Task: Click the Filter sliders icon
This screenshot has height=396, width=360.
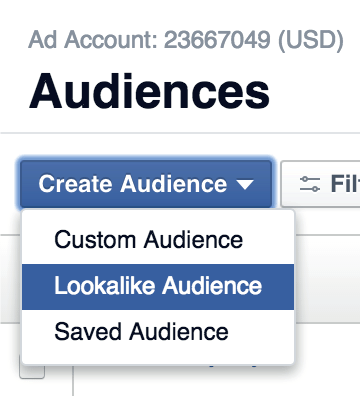Action: click(x=310, y=184)
